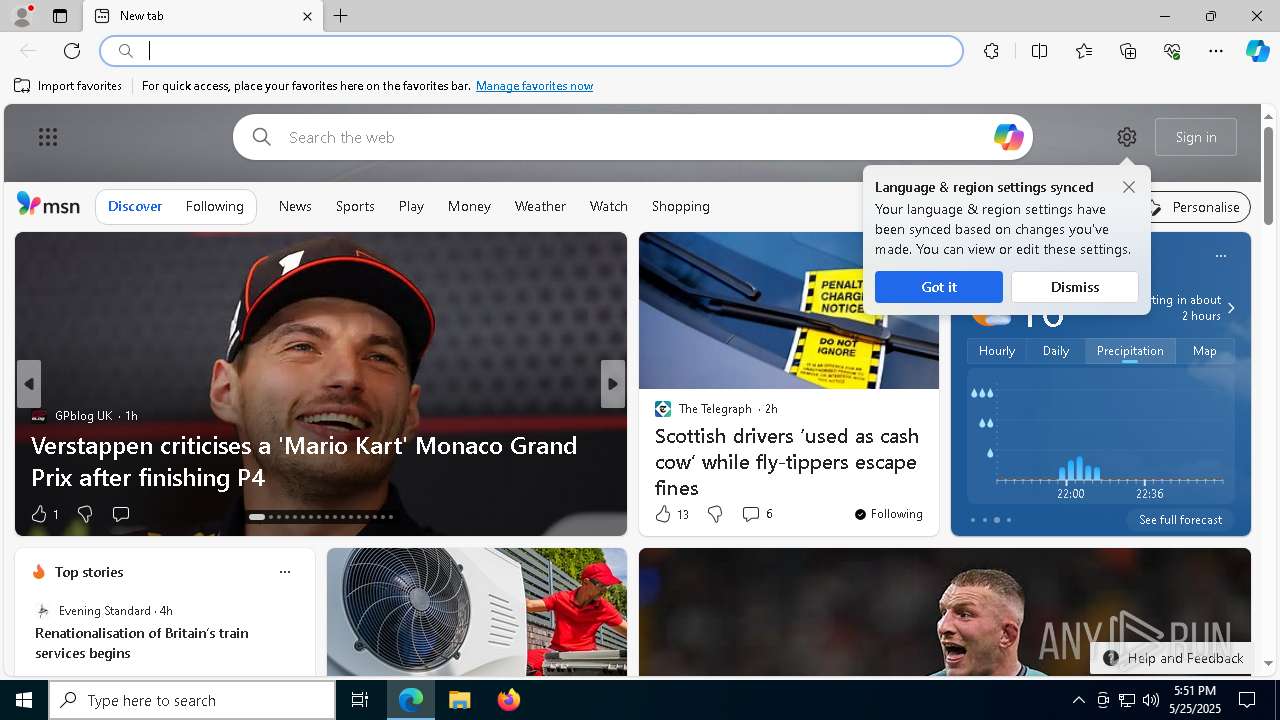The image size is (1280, 720).
Task: Open the Renationalisation of Britain's train story
Action: (142, 643)
